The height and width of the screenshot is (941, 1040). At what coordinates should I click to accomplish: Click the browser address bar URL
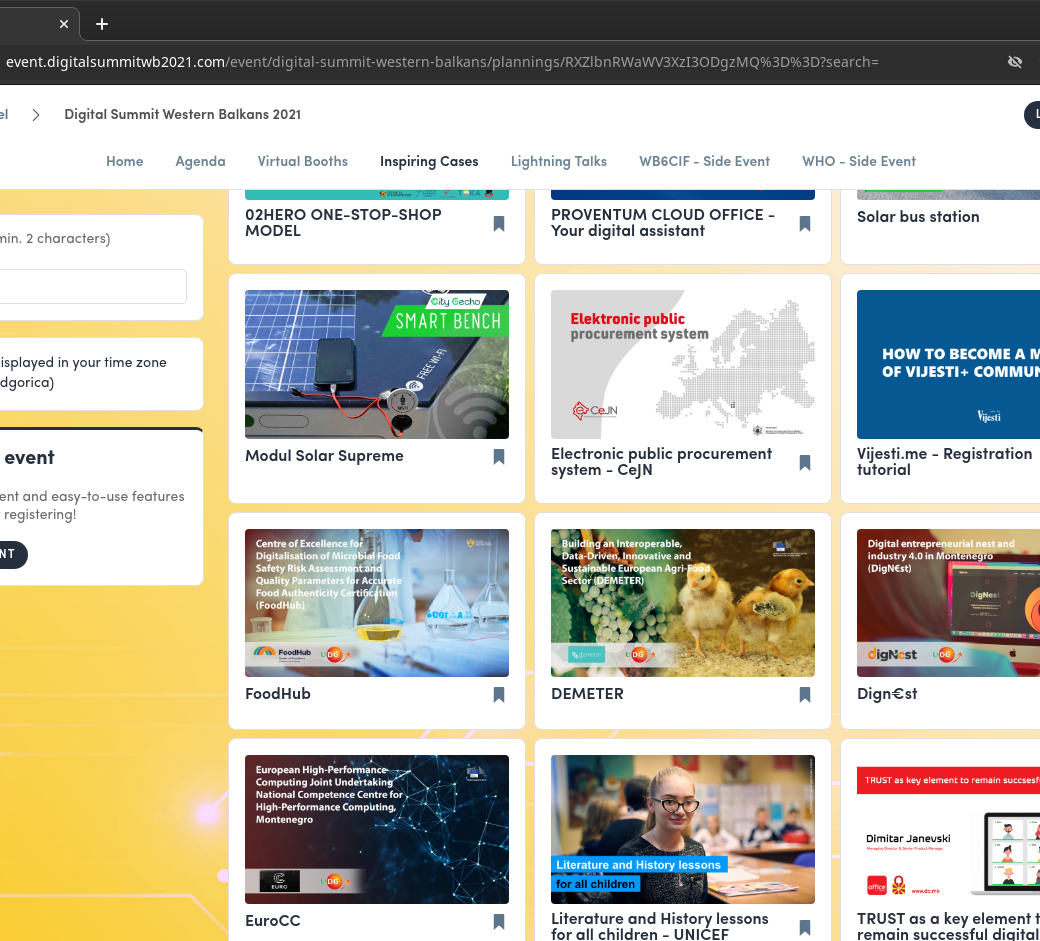click(x=442, y=62)
